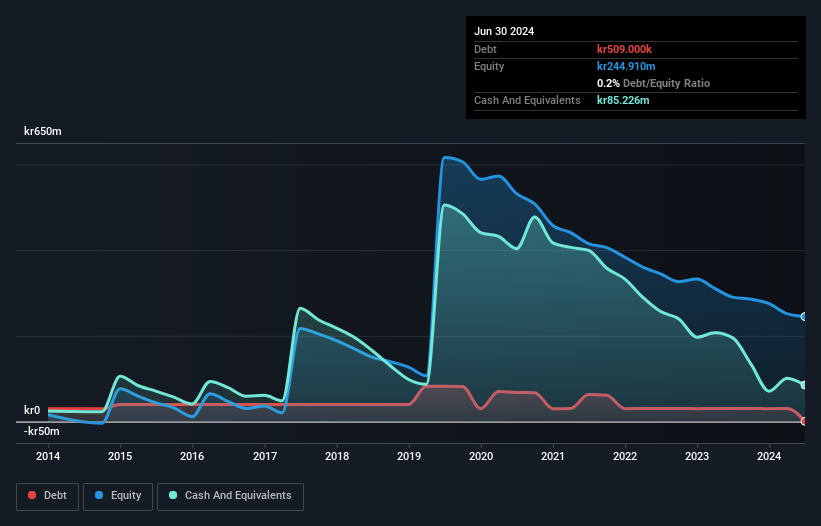Select the 2014 label on the x-axis

[48, 457]
